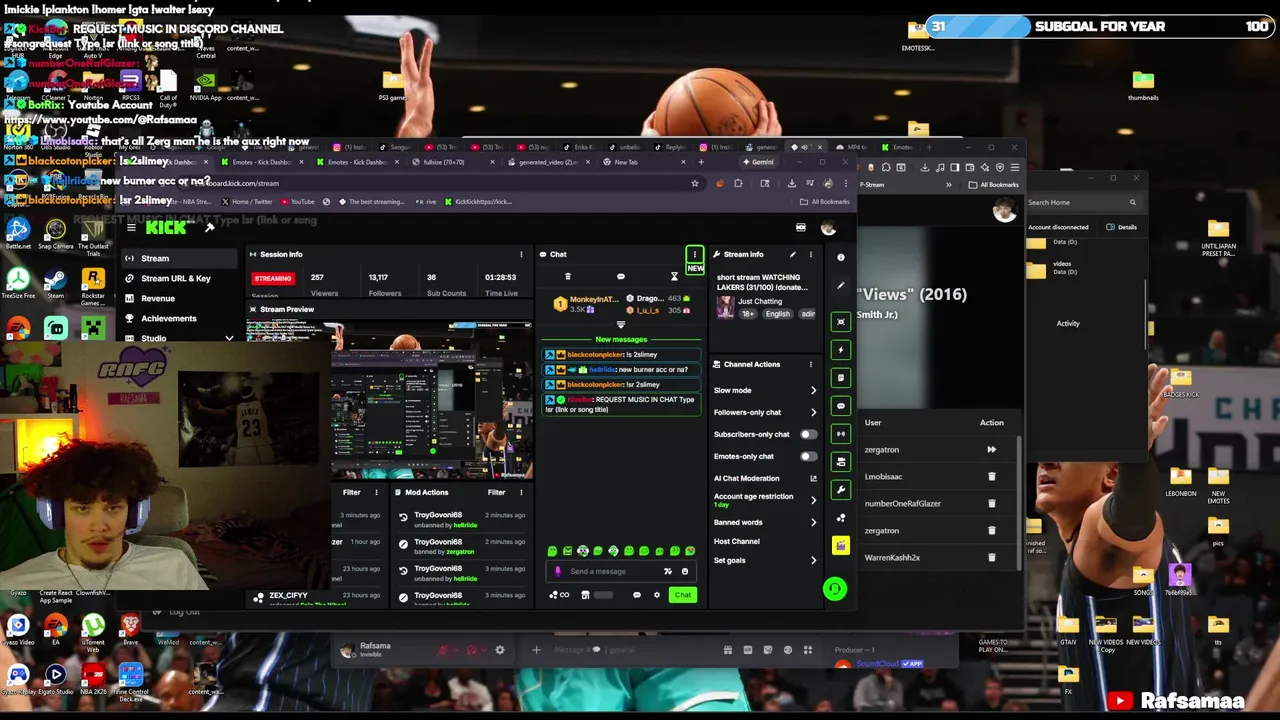Viewport: 1280px width, 720px height.
Task: Bookmark page with star icon
Action: [x=694, y=183]
